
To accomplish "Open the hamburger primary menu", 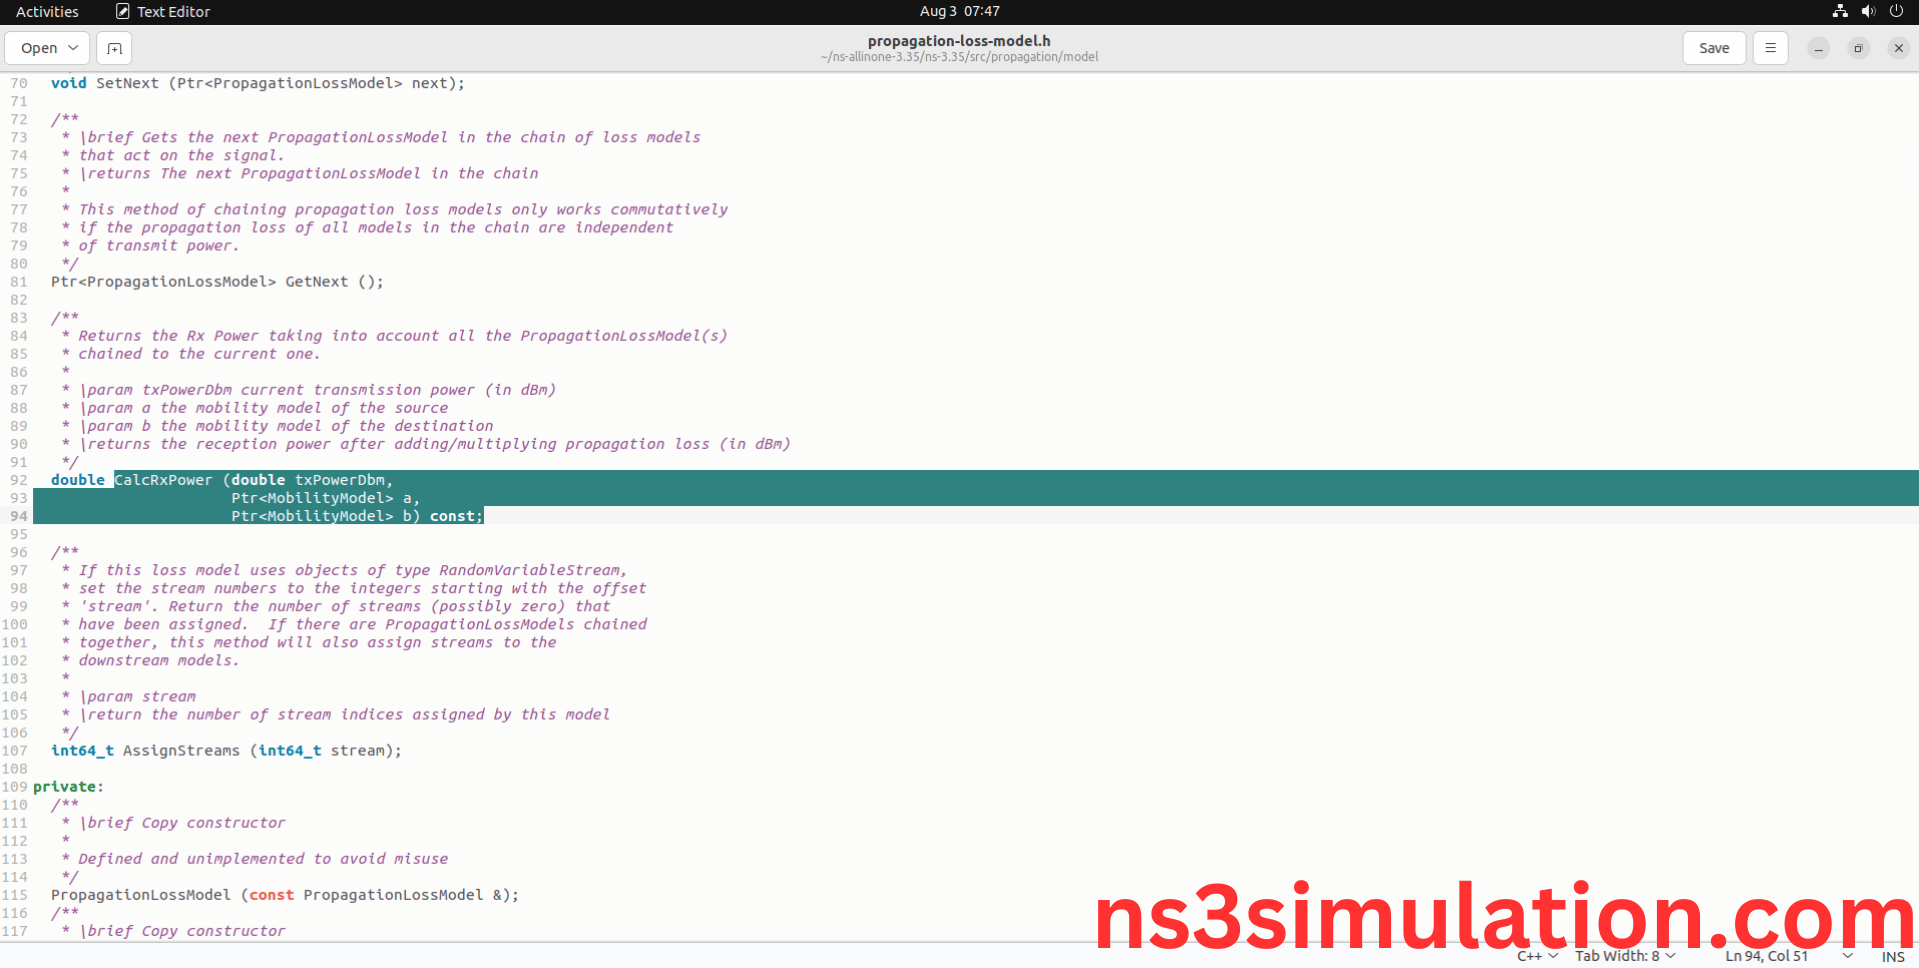I will point(1769,47).
